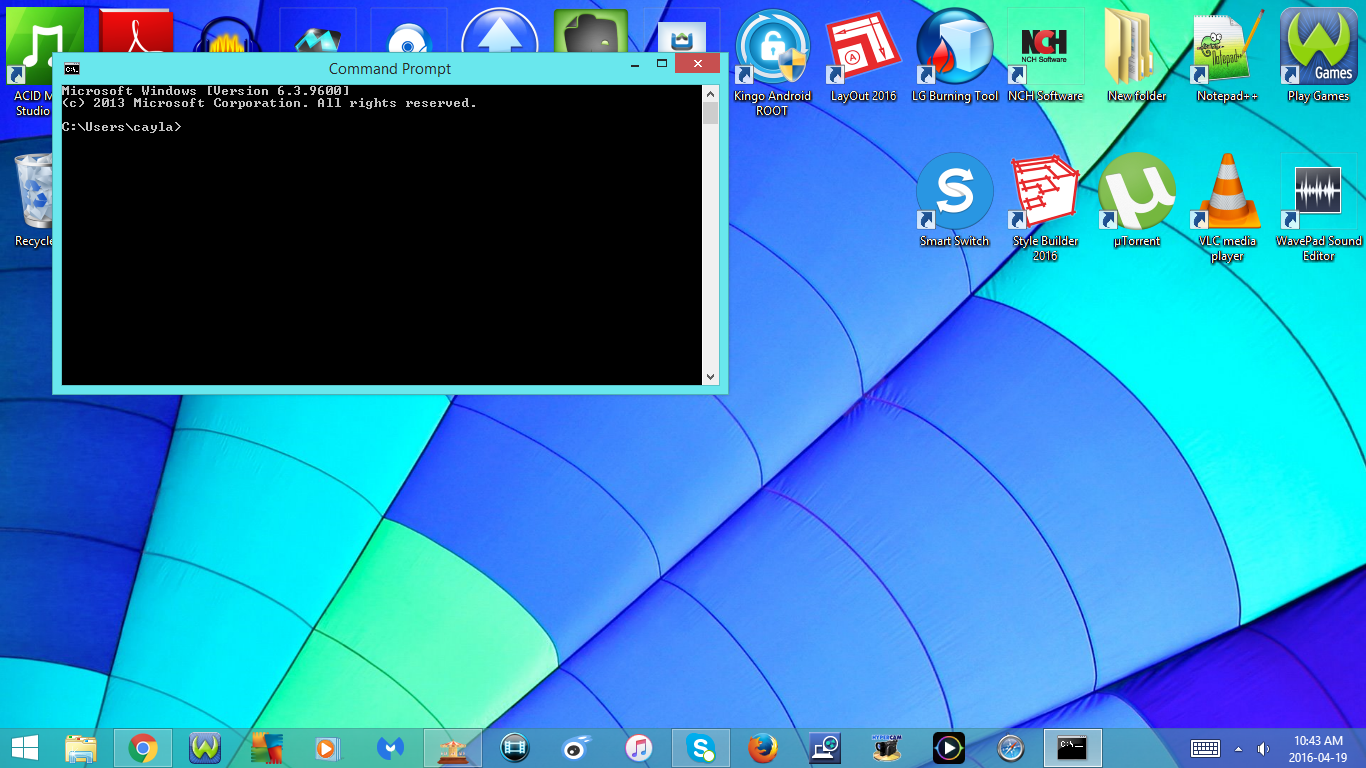Maximize the Command Prompt window
This screenshot has height=768, width=1366.
point(662,63)
